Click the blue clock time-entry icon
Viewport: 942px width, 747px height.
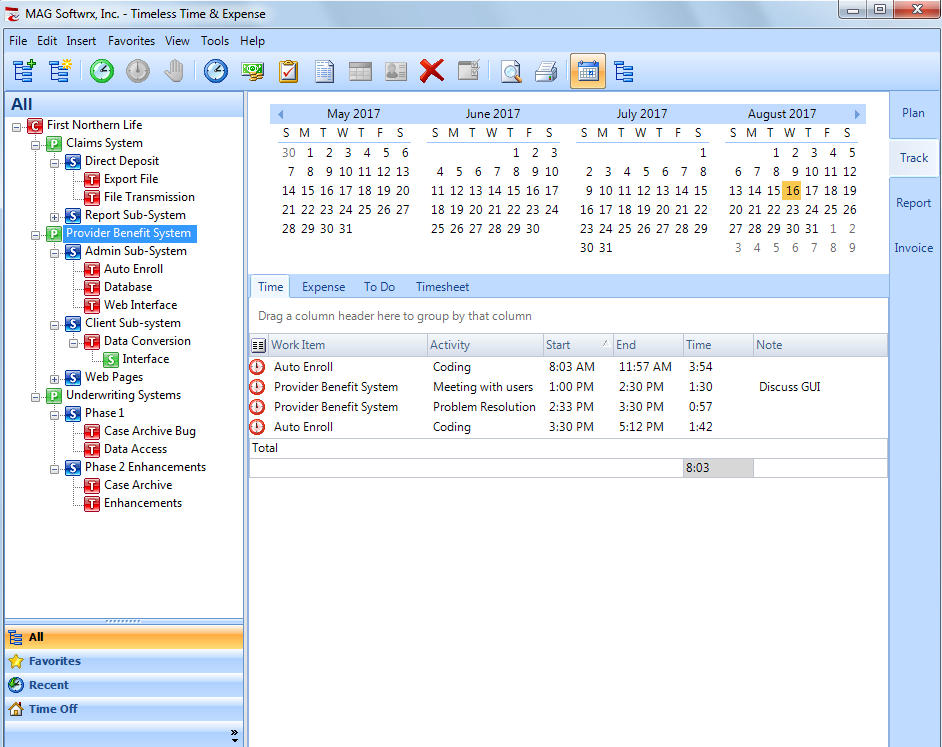click(x=216, y=71)
